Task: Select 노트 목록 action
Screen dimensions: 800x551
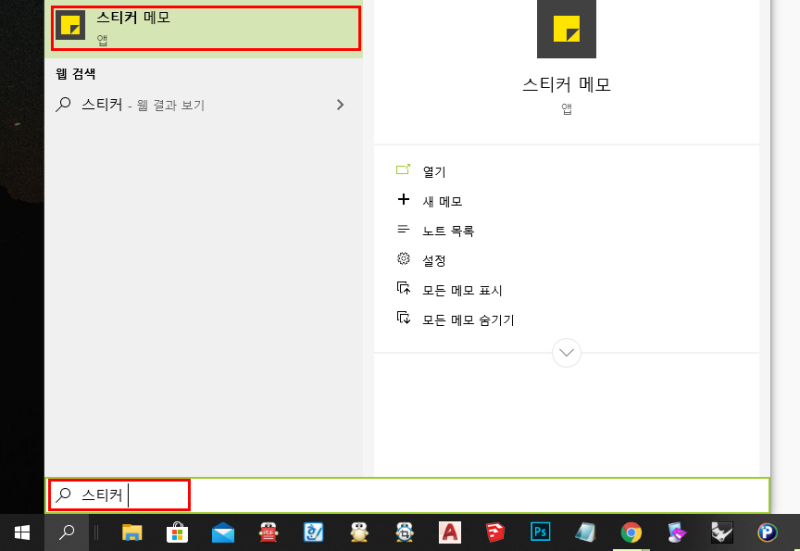Action: (448, 231)
